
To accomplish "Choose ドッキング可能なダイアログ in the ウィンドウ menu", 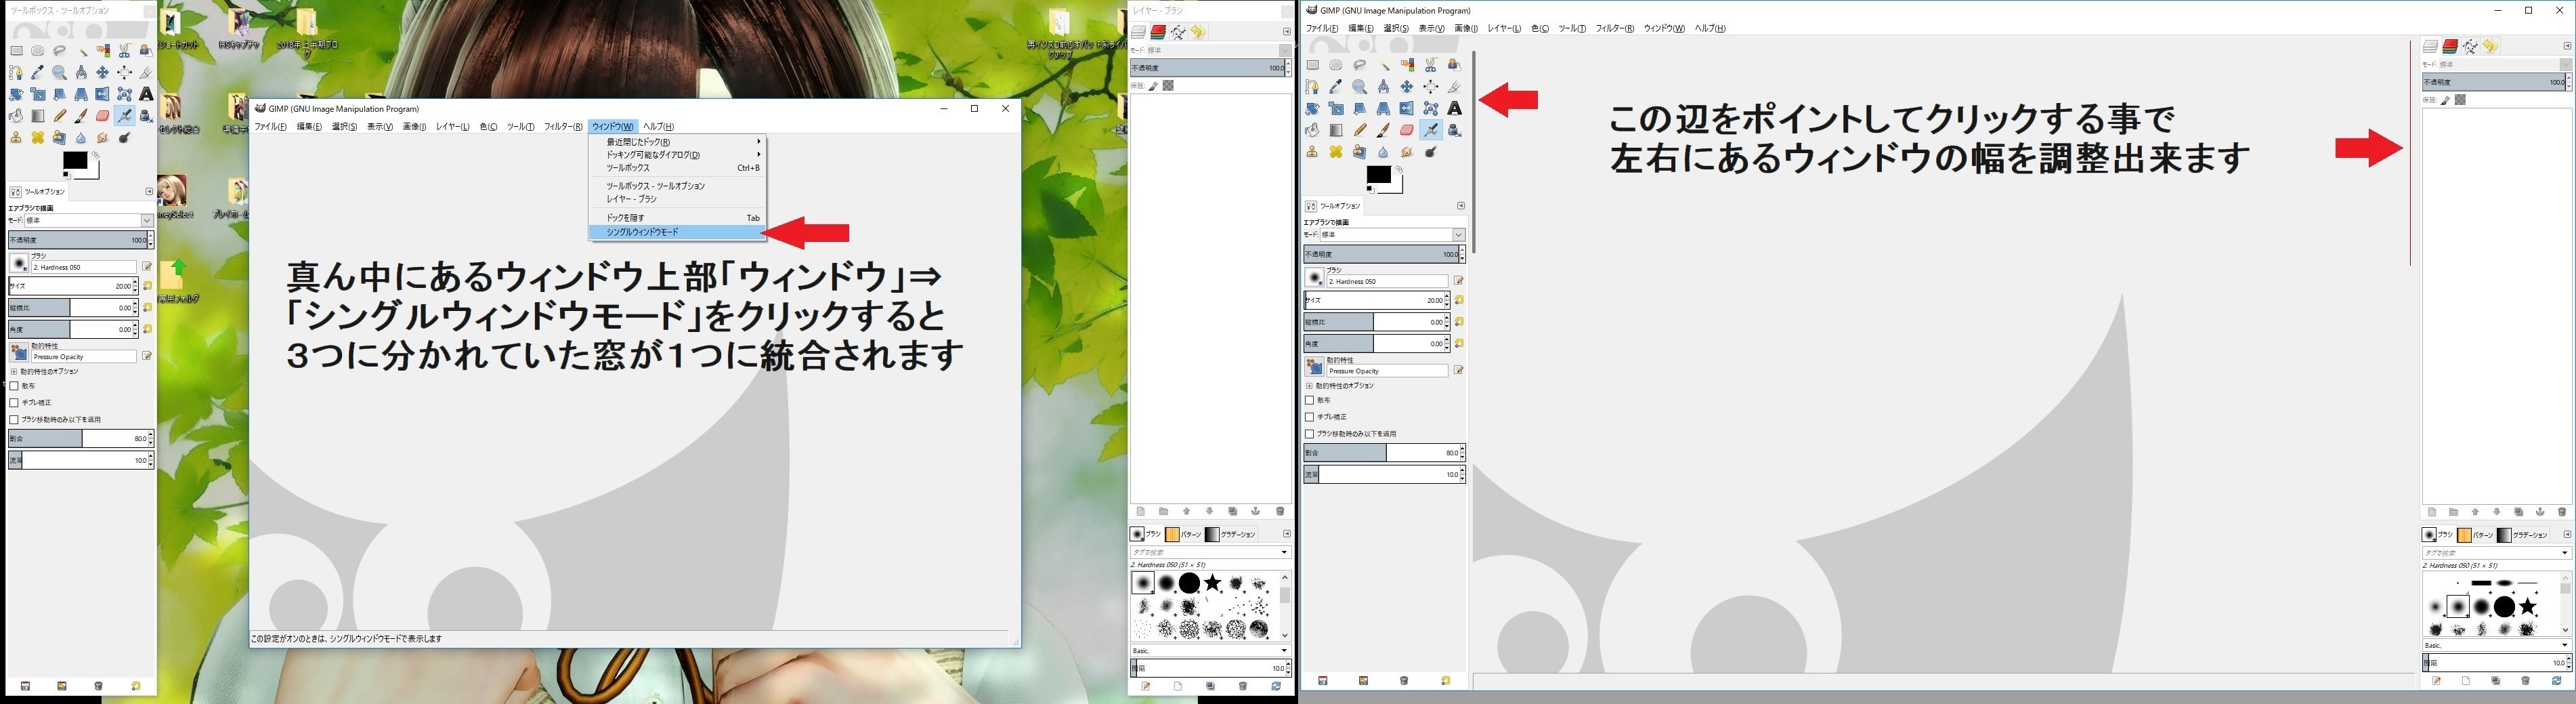I will click(677, 155).
